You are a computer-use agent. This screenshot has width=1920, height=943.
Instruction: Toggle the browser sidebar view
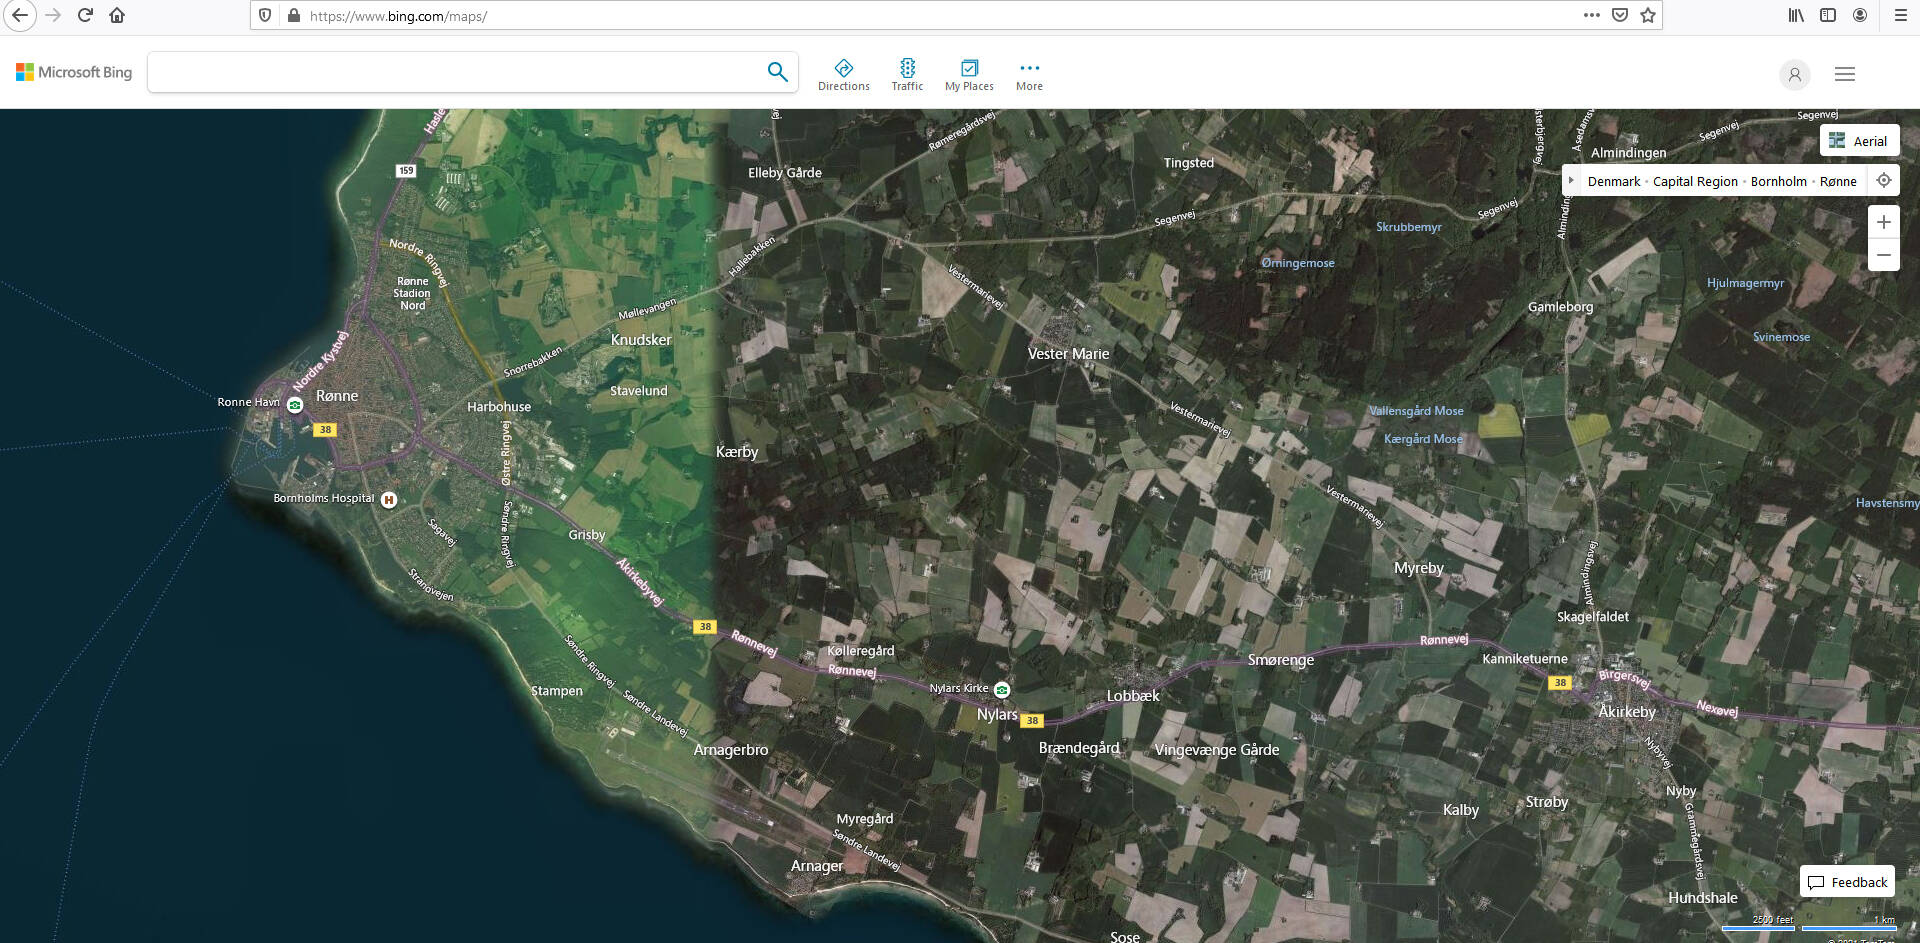click(x=1828, y=15)
